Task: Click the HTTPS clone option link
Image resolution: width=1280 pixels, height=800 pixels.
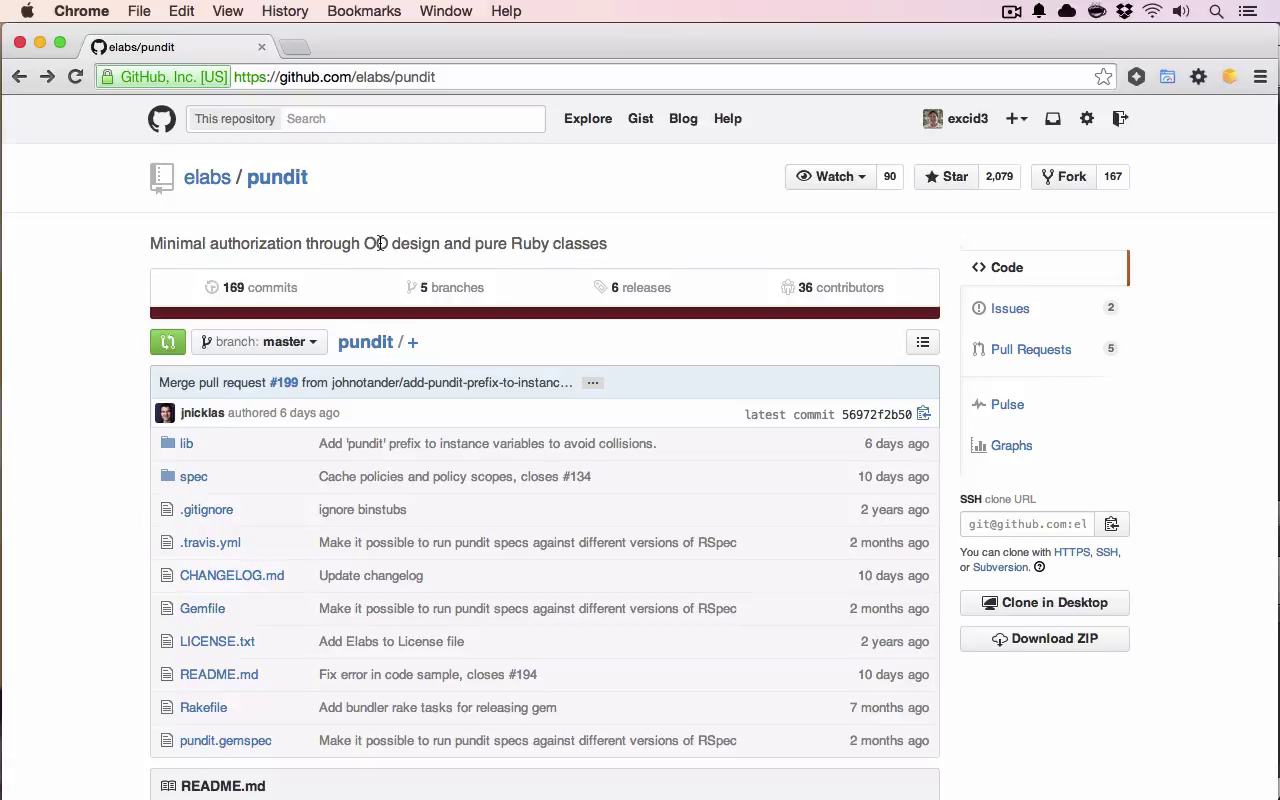Action: click(1072, 552)
